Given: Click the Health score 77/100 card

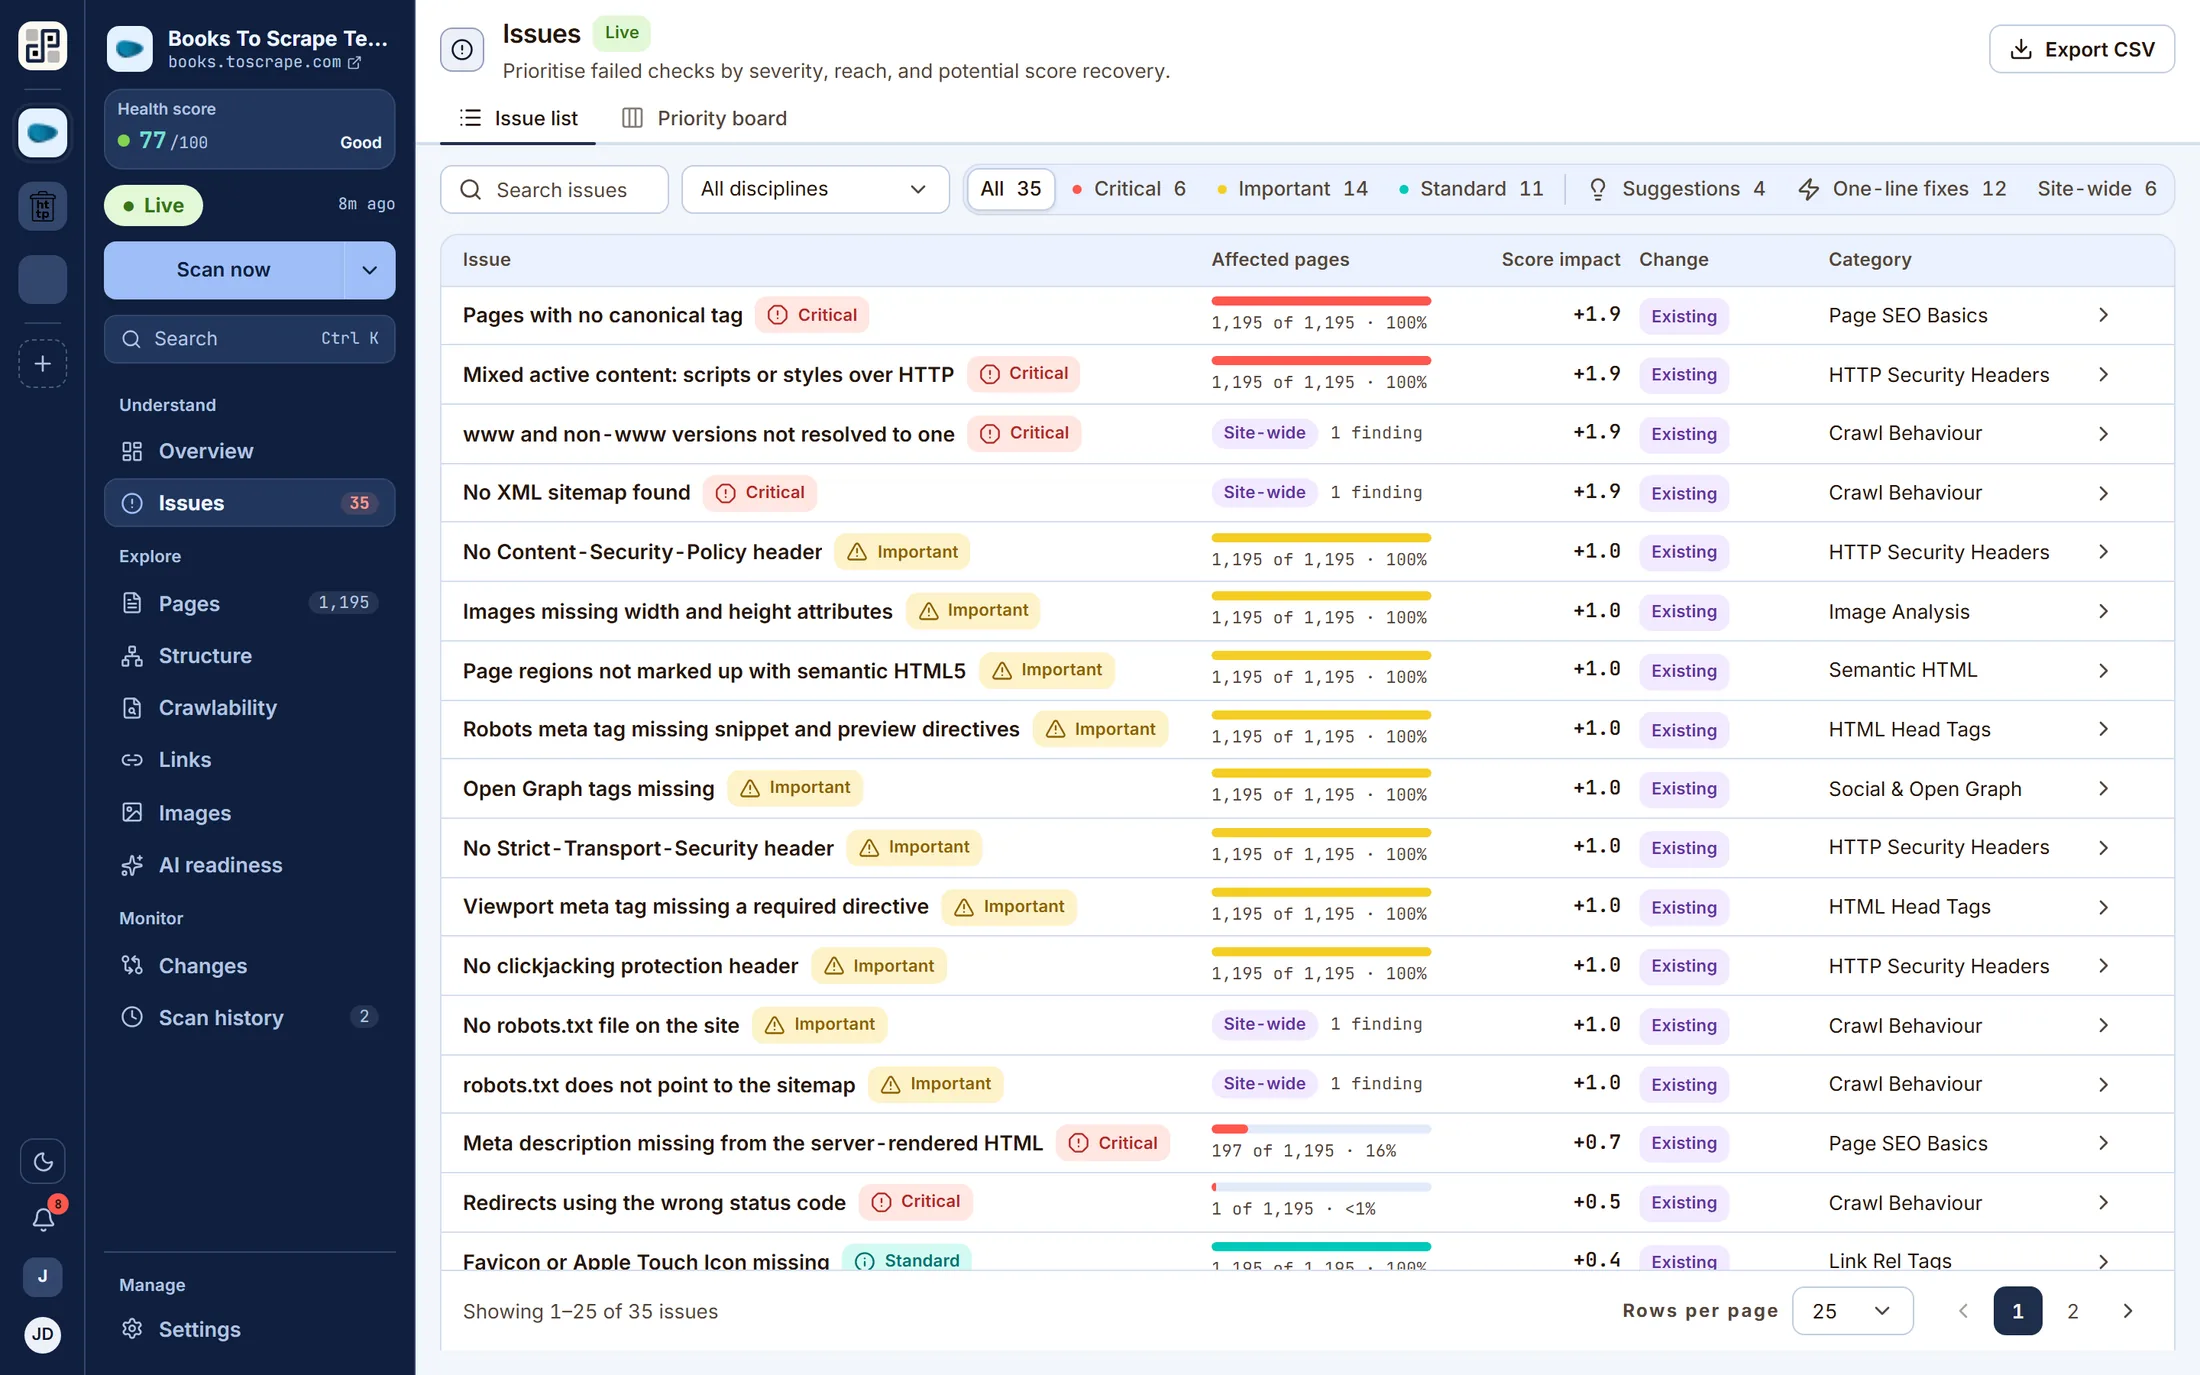Looking at the screenshot, I should click(250, 129).
